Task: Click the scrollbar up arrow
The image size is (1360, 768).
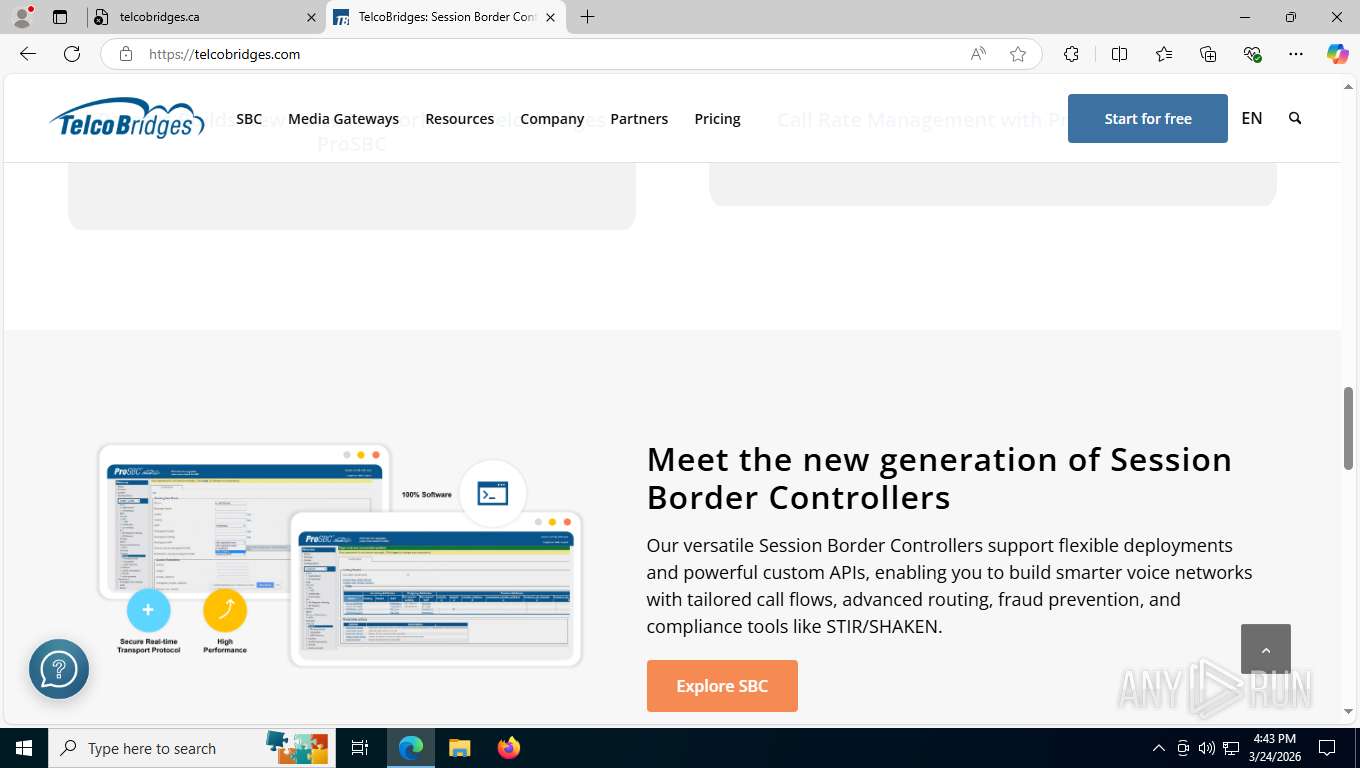Action: pos(1348,85)
